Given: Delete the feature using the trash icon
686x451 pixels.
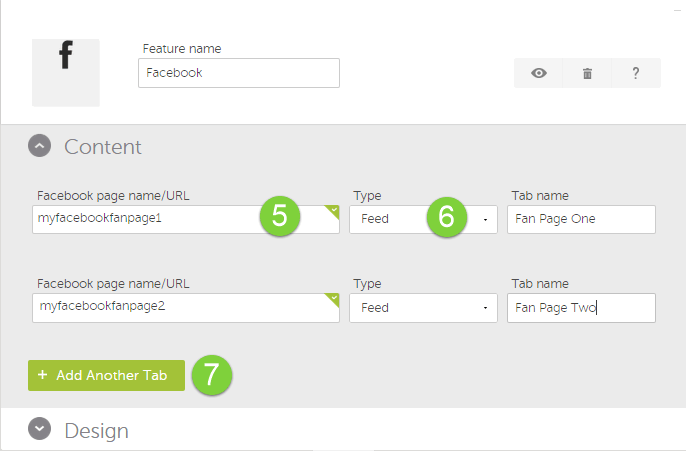Looking at the screenshot, I should pyautogui.click(x=587, y=73).
